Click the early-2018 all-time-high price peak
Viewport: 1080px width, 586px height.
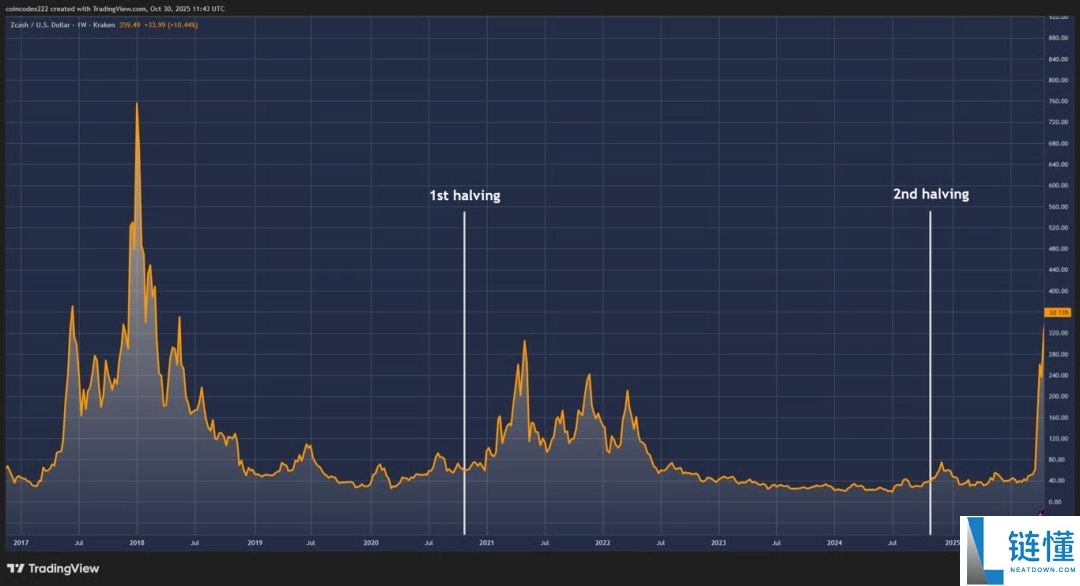click(136, 104)
